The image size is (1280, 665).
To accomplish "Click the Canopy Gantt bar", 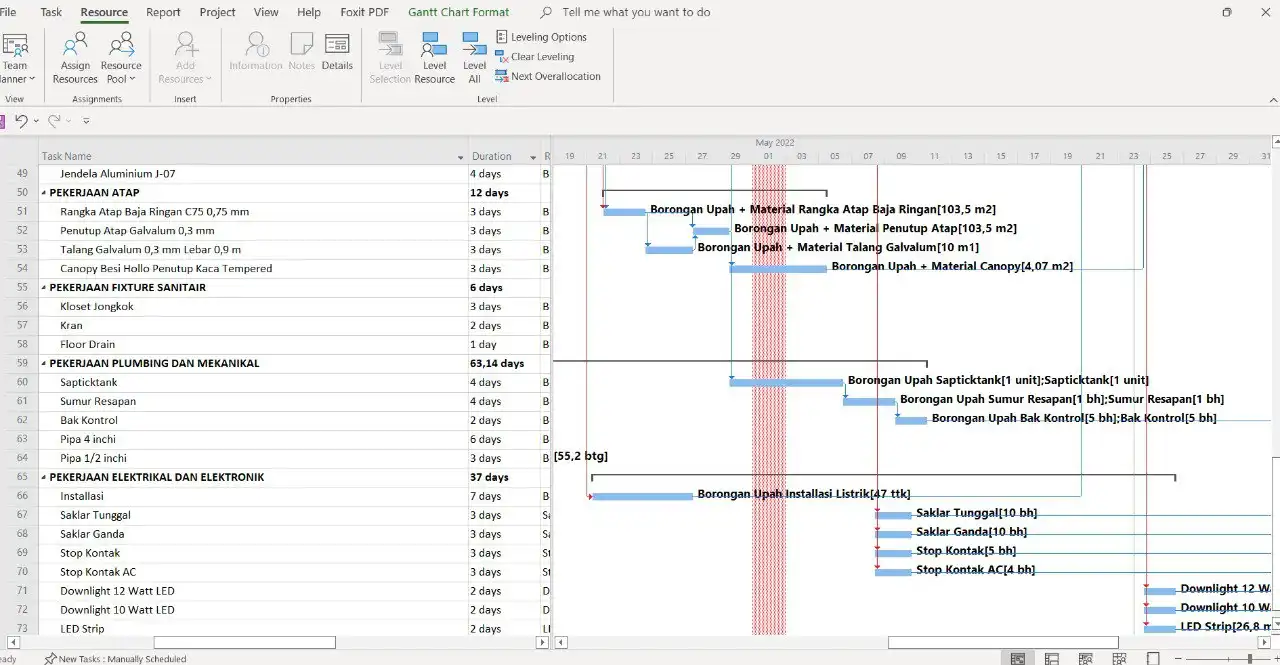I will tap(778, 268).
